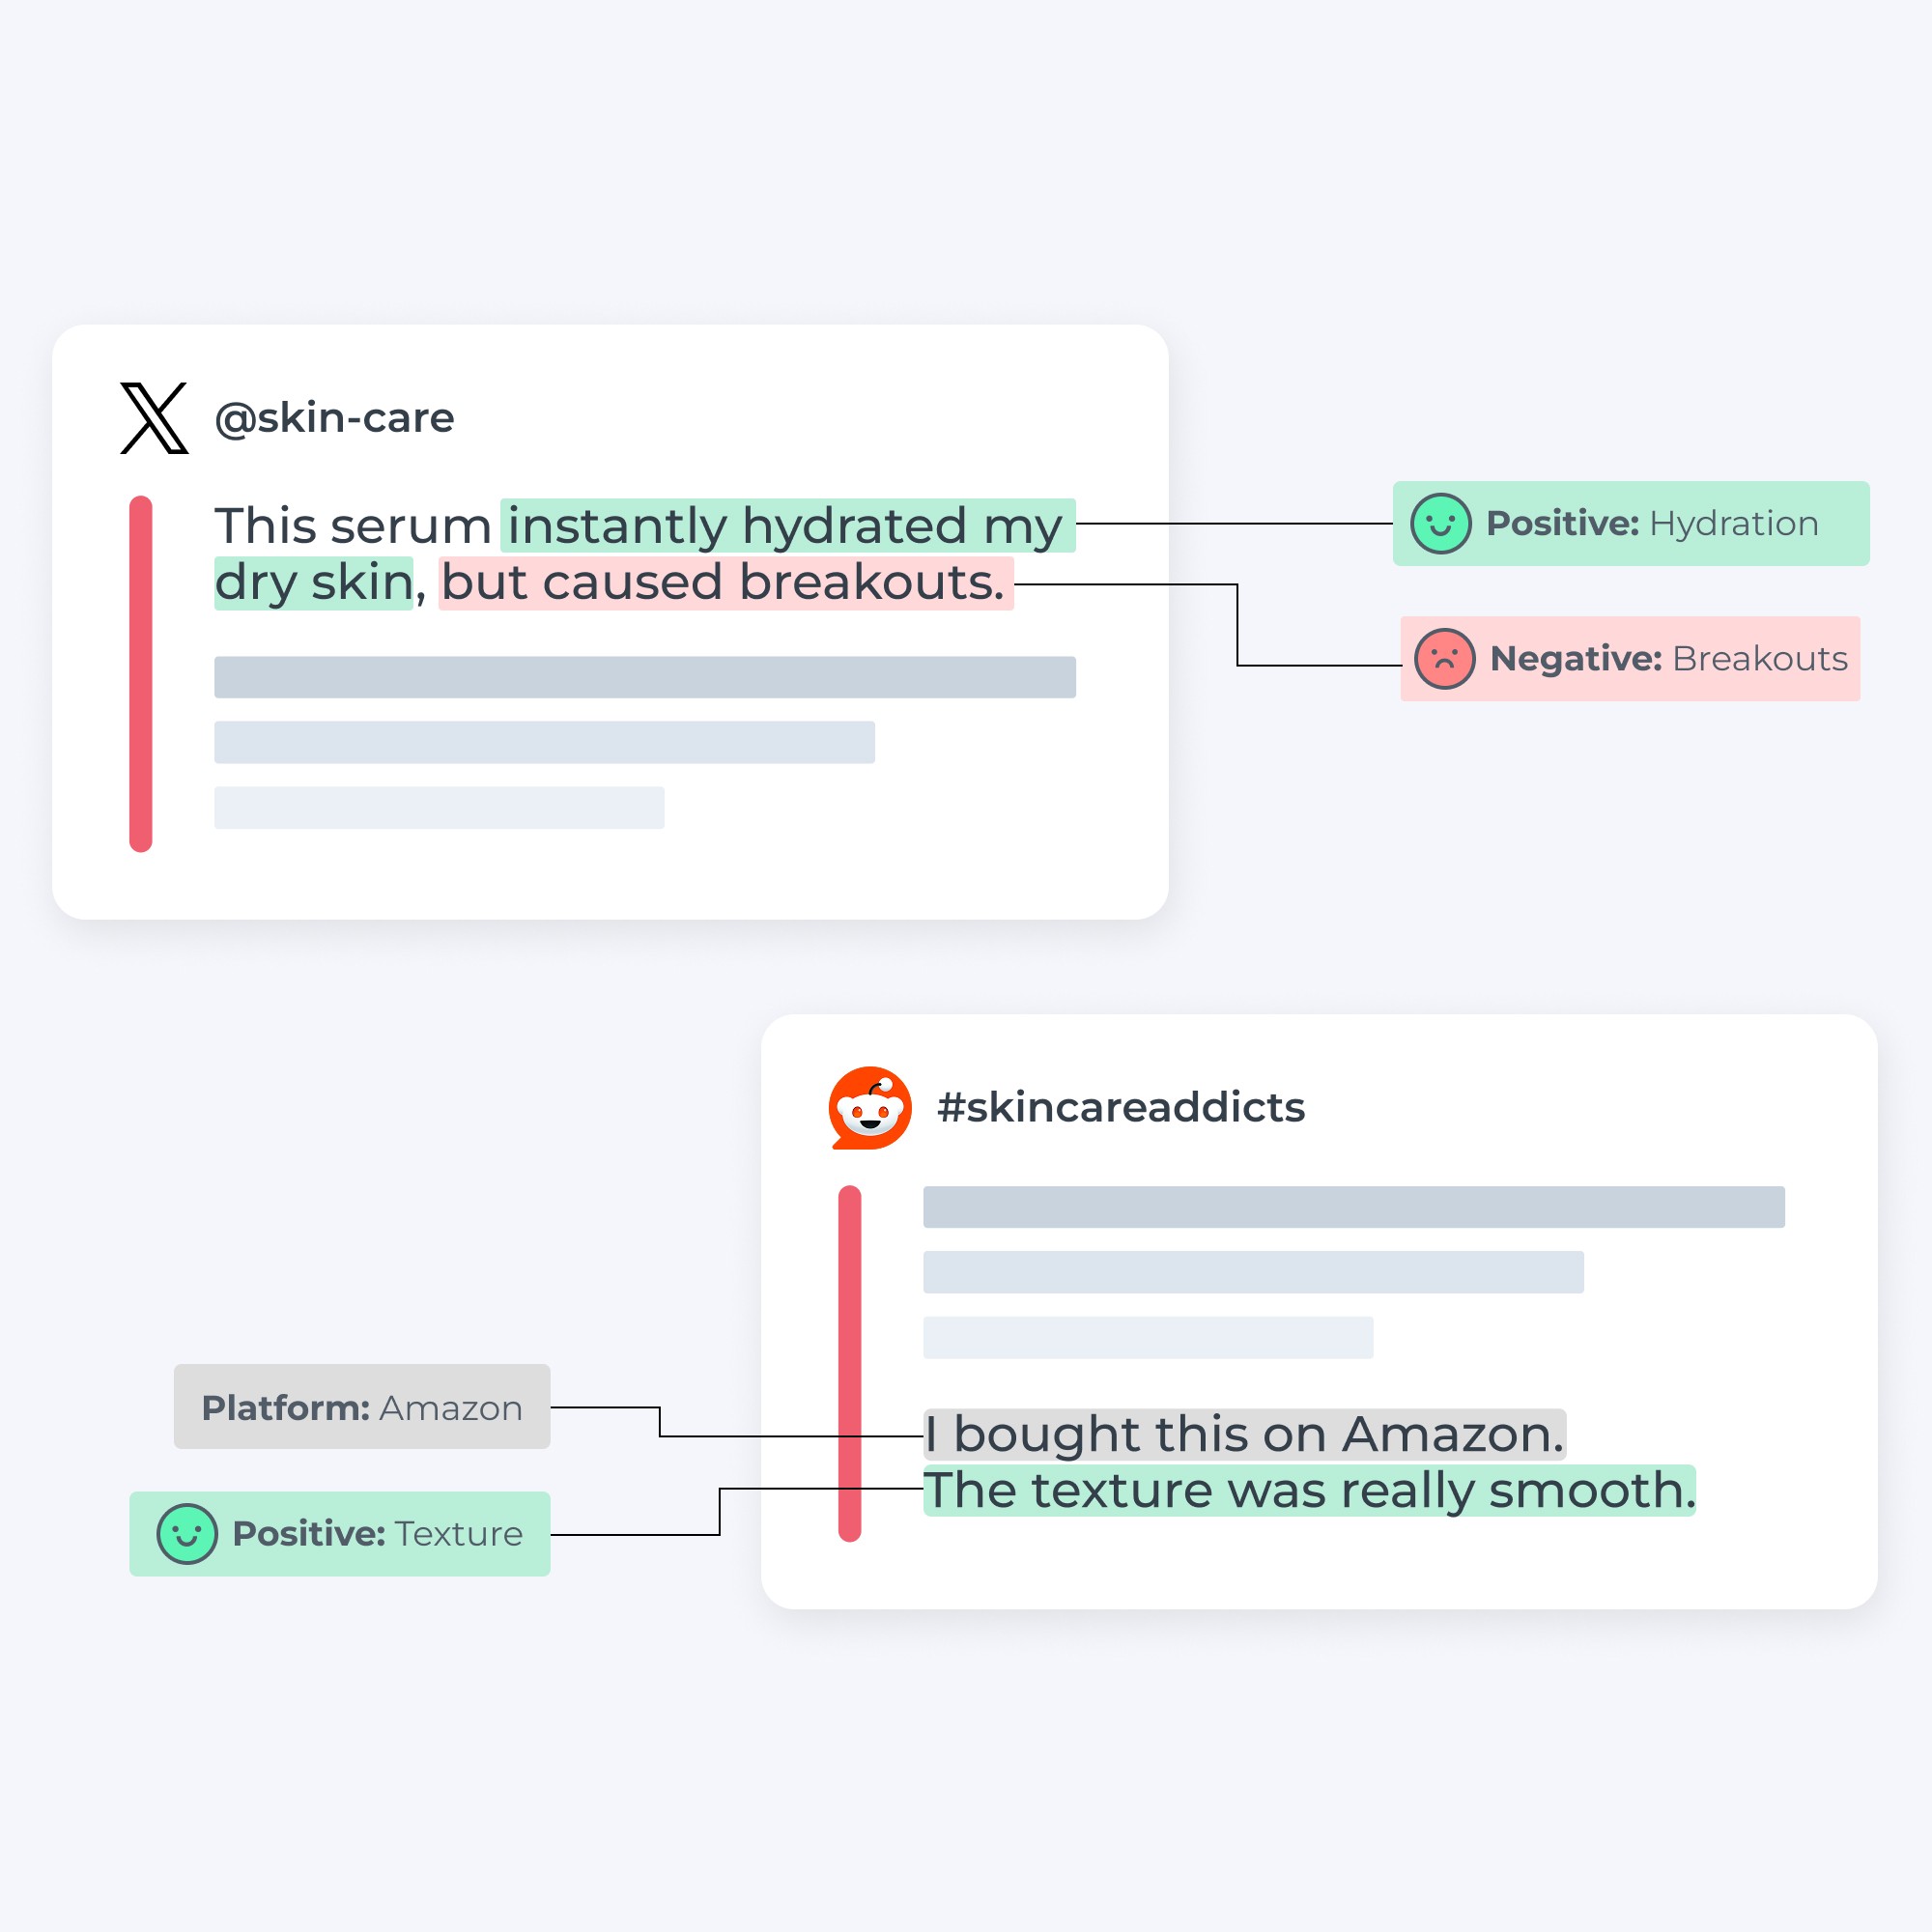
Task: Click the Reddit Snoo logo icon
Action: coord(870,1108)
